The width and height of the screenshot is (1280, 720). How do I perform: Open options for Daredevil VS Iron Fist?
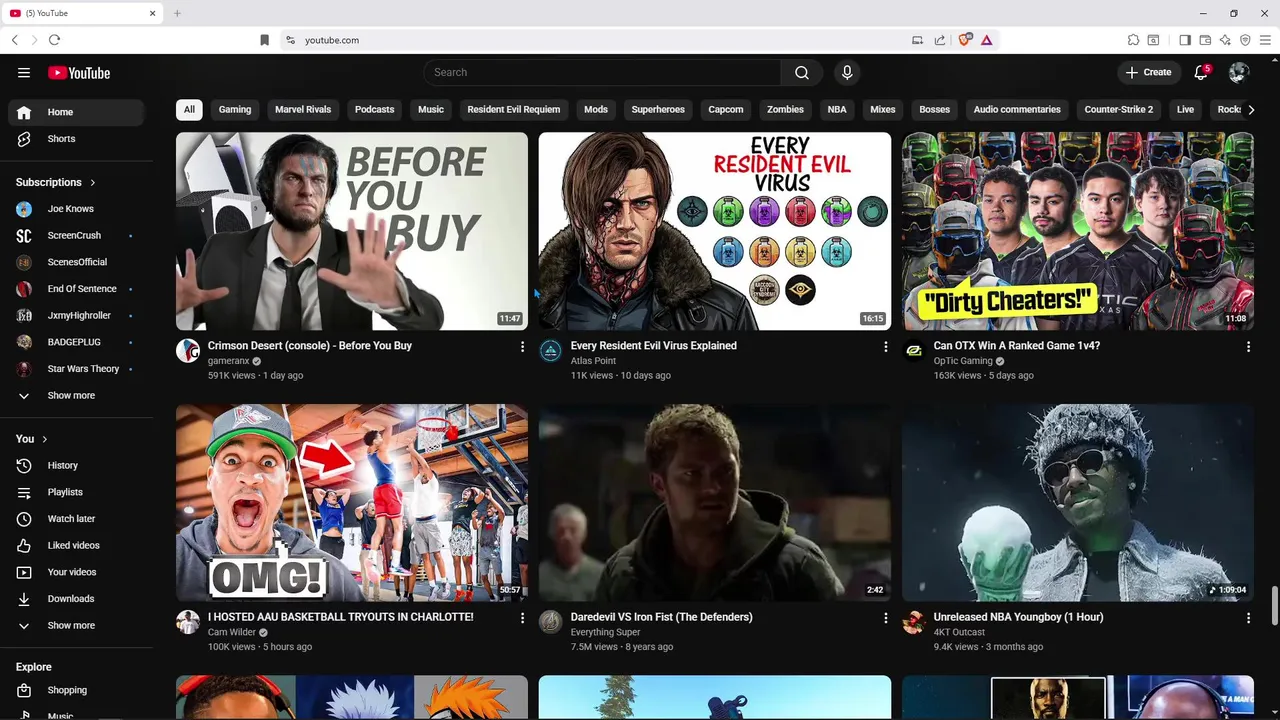[x=885, y=619]
